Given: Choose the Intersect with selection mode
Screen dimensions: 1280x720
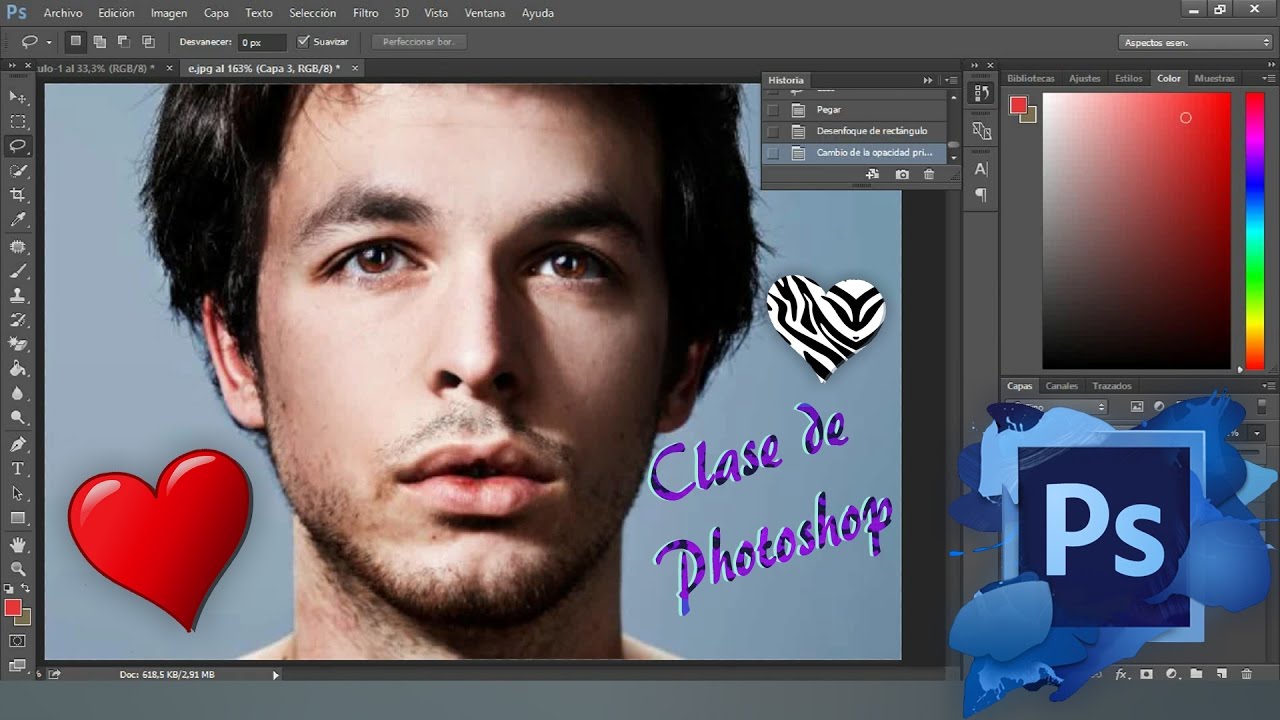Looking at the screenshot, I should click(148, 42).
